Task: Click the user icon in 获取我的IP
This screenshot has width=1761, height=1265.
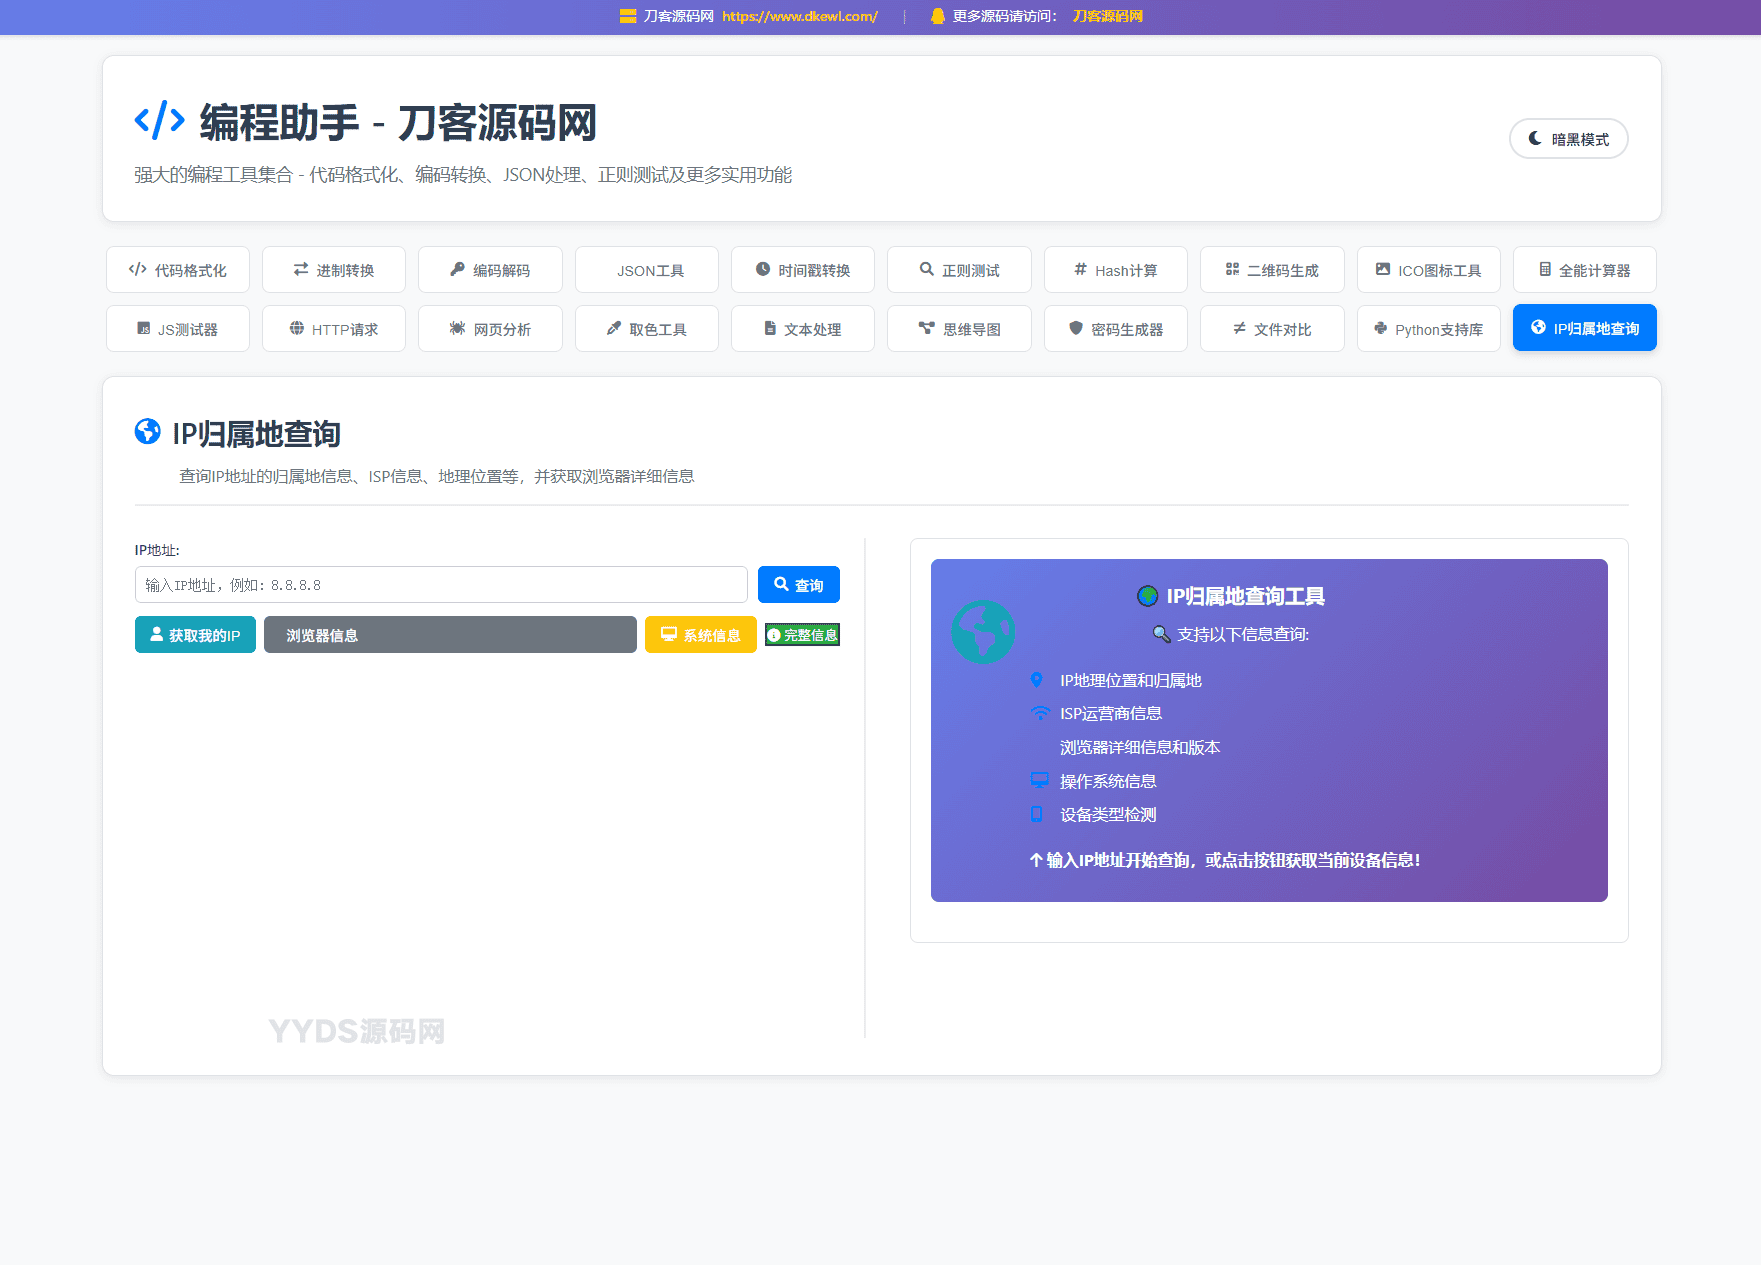Action: point(157,634)
